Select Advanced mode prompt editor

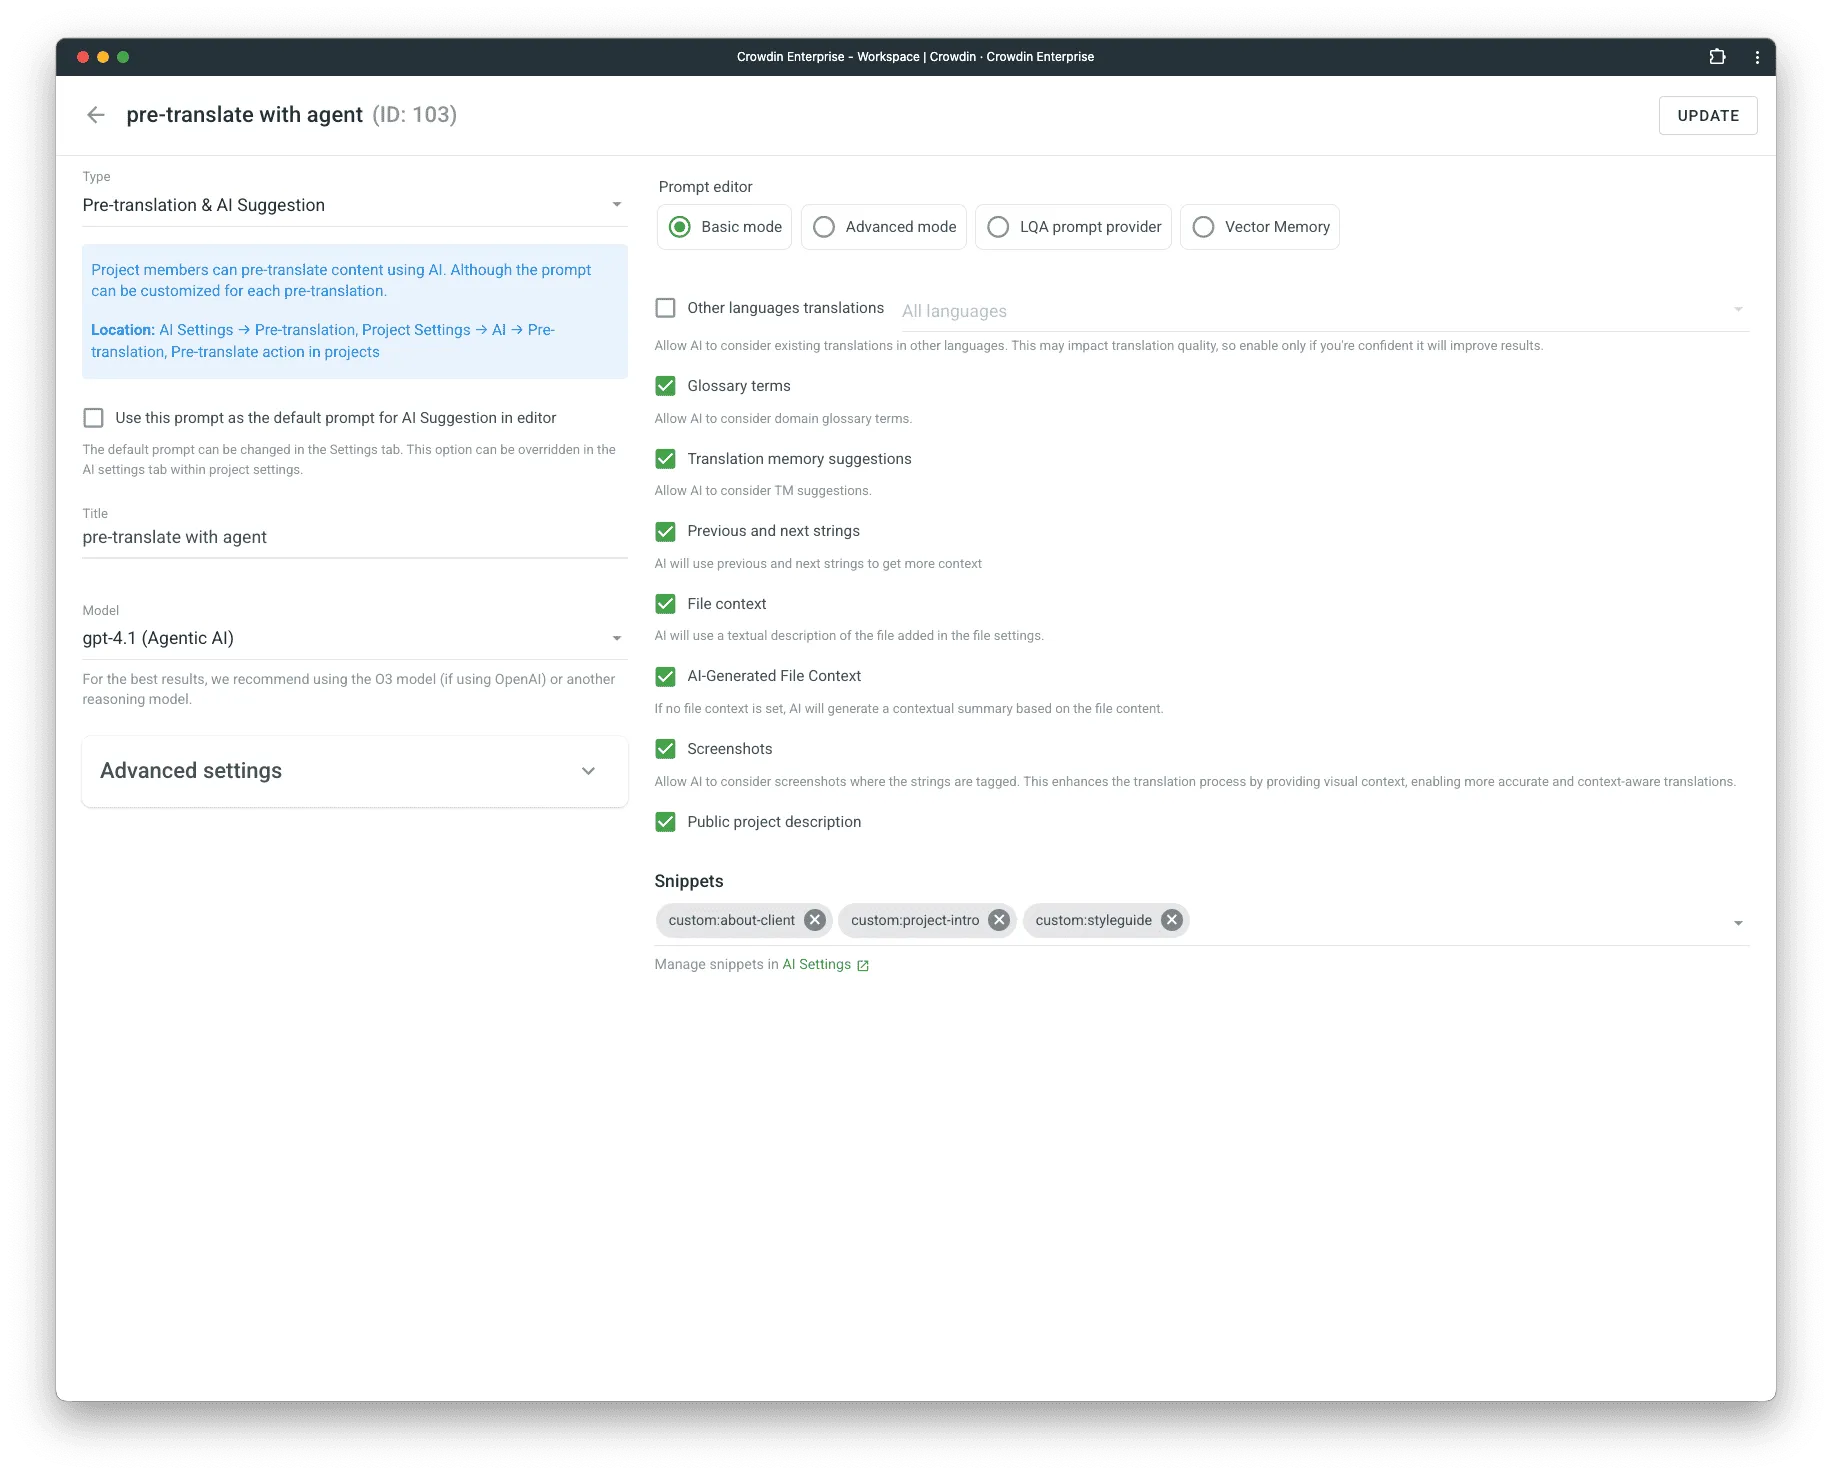pos(823,227)
